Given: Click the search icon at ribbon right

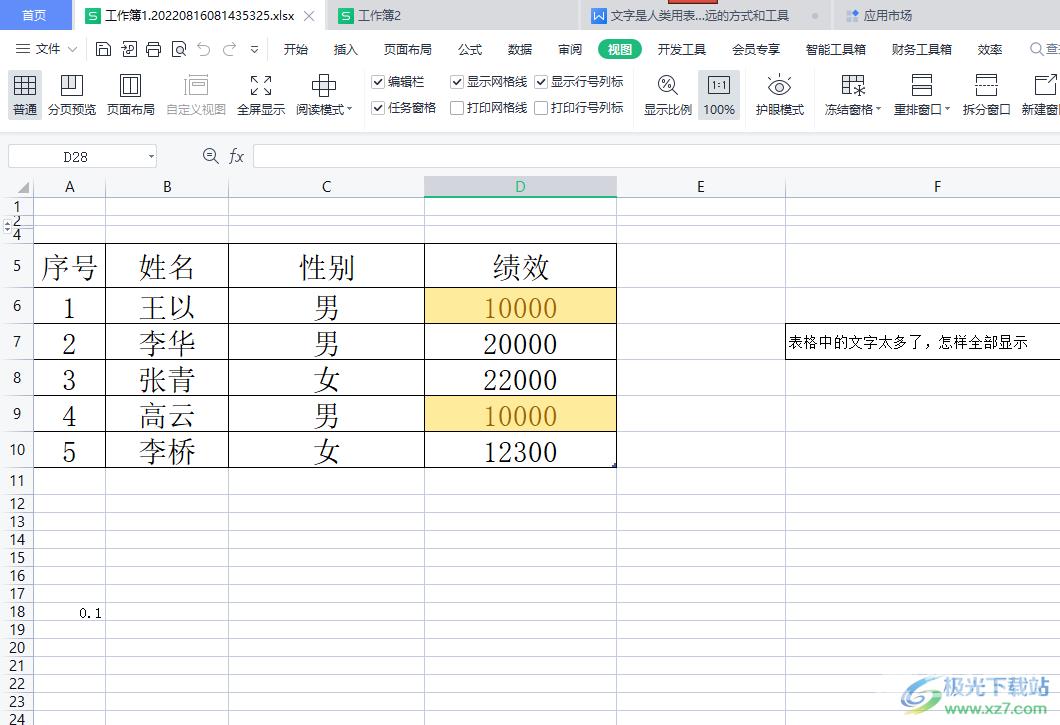Looking at the screenshot, I should [1036, 49].
